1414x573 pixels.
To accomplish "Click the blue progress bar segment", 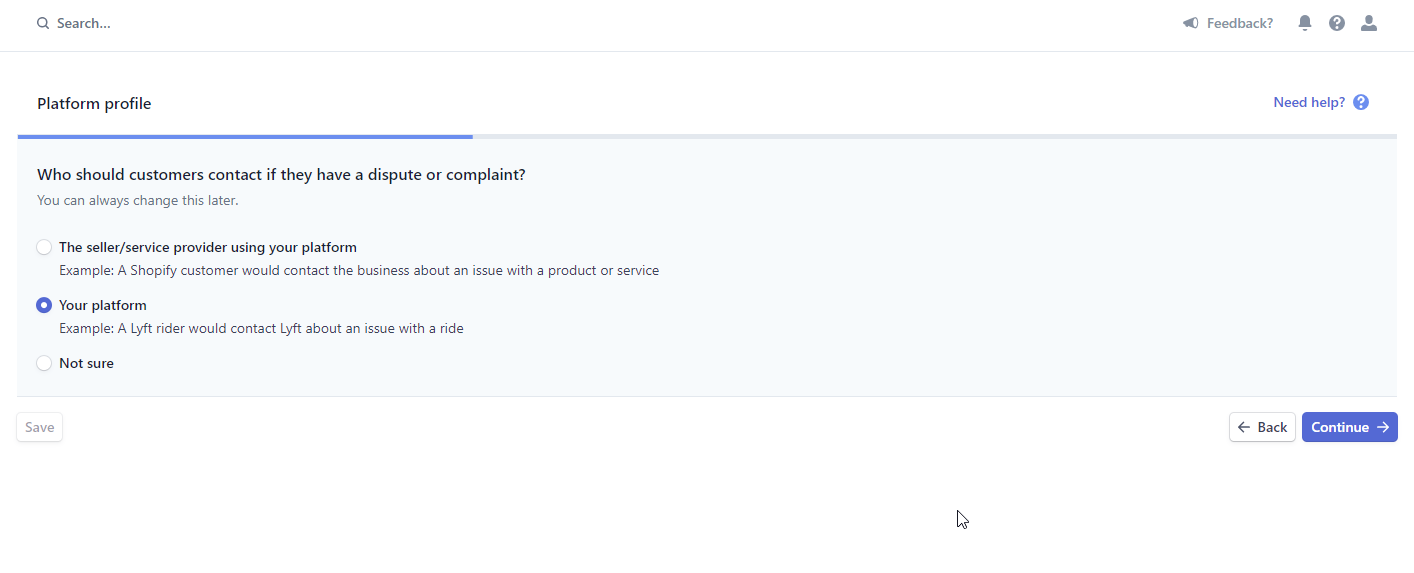I will coord(245,136).
